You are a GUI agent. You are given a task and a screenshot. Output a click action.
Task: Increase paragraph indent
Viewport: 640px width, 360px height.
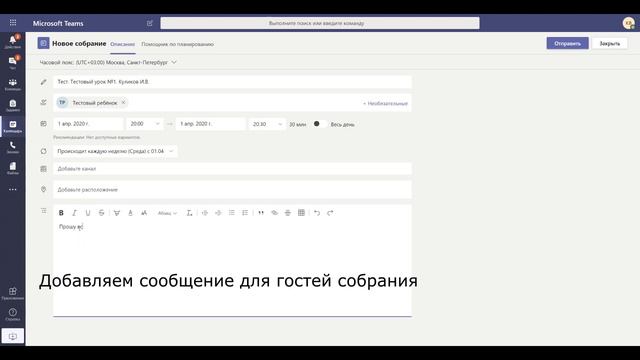[218, 213]
